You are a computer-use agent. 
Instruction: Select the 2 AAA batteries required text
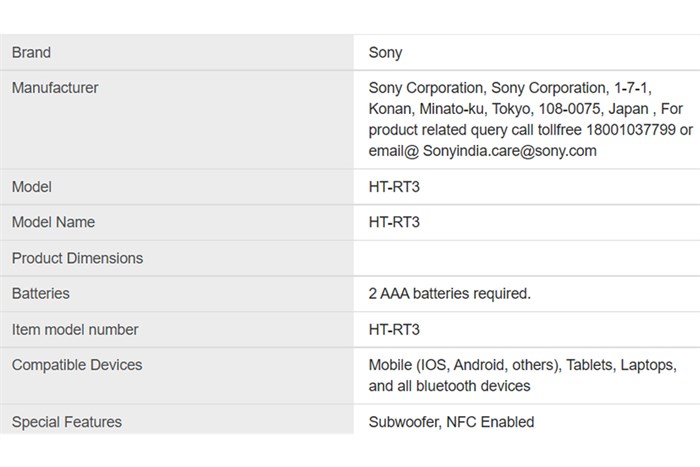point(449,294)
